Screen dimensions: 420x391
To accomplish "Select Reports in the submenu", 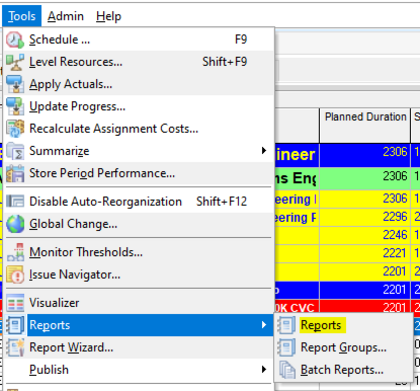I will click(343, 325).
